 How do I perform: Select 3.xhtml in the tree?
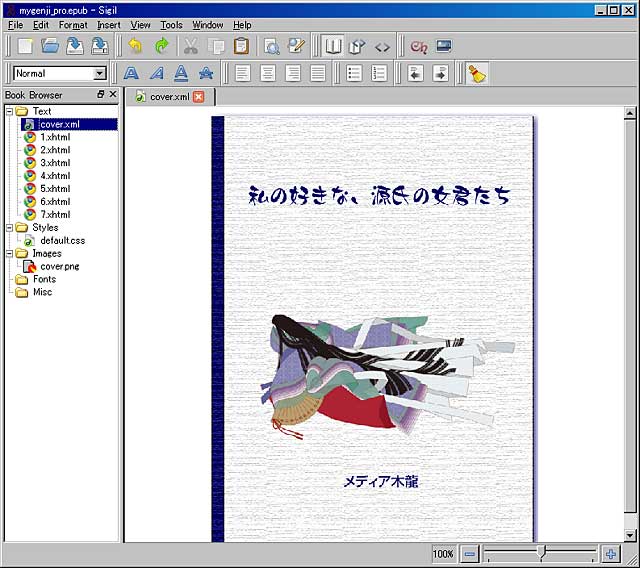pos(55,163)
